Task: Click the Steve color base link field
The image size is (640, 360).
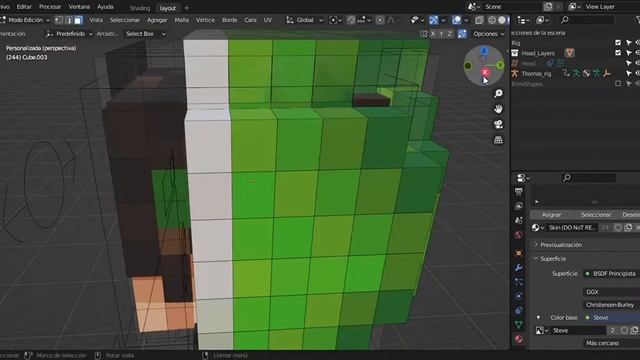Action: click(611, 318)
